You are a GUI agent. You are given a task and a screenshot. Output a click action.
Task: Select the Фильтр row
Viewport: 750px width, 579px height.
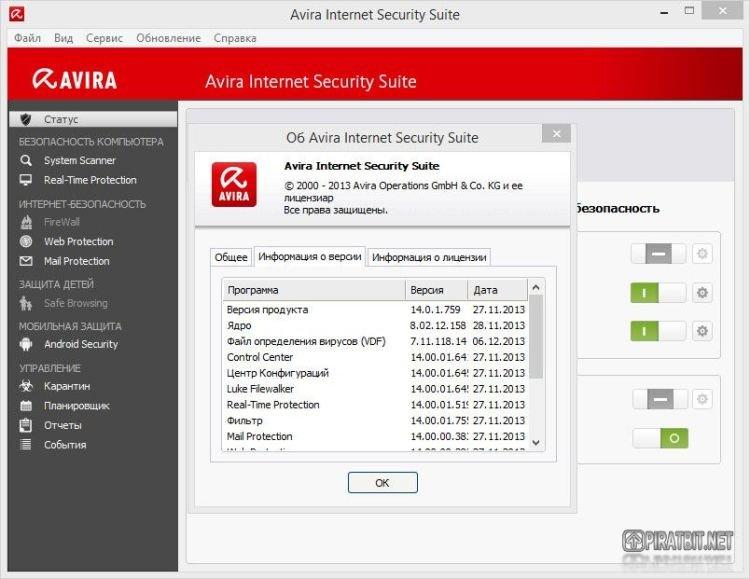click(375, 421)
